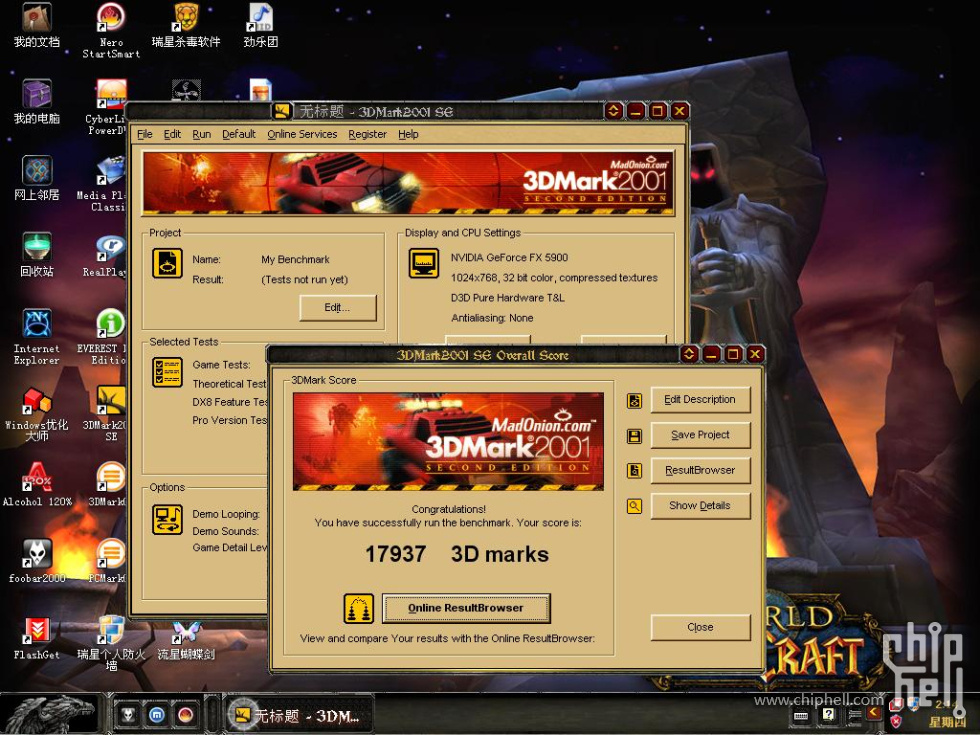Open the 我的文档 desktop icon
Screen dimensions: 980x735
tap(37, 25)
